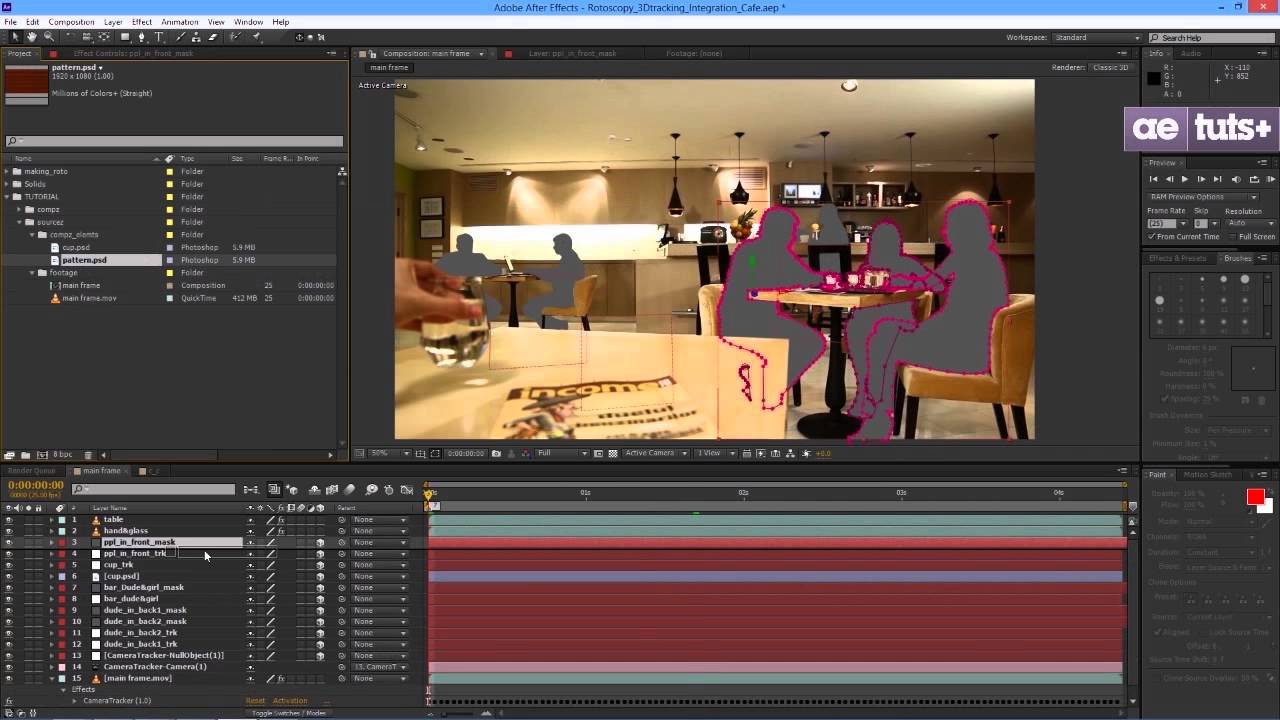Jump to first frame in Preview

pyautogui.click(x=1153, y=179)
